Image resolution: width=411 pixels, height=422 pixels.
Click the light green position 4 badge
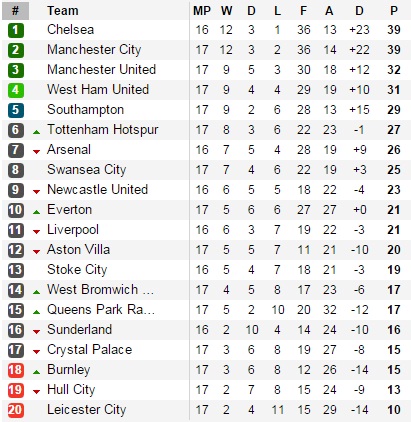(x=15, y=90)
